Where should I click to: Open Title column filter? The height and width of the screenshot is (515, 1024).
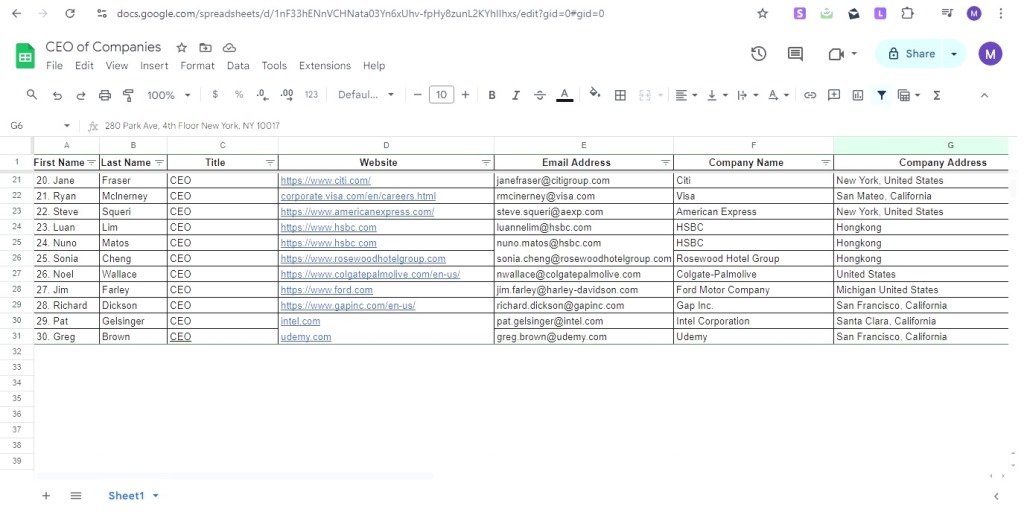(270, 163)
